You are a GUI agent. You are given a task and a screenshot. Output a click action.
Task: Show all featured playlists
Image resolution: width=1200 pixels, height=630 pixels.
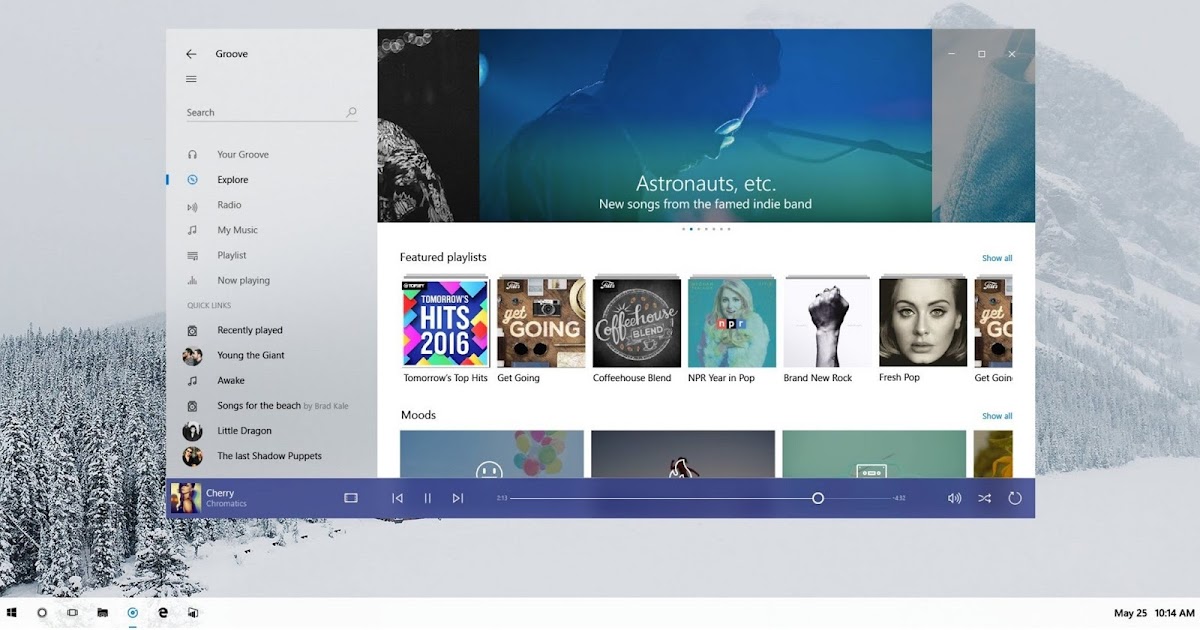[996, 257]
